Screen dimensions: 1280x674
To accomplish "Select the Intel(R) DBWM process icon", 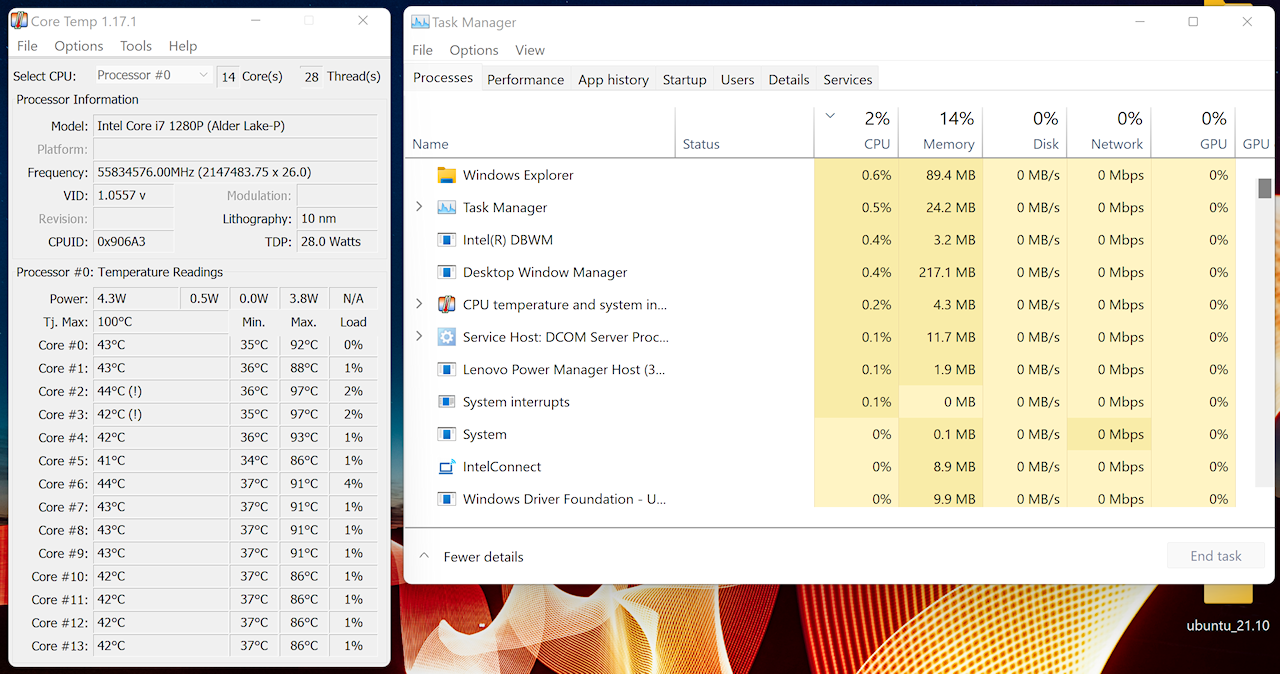I will click(x=447, y=240).
